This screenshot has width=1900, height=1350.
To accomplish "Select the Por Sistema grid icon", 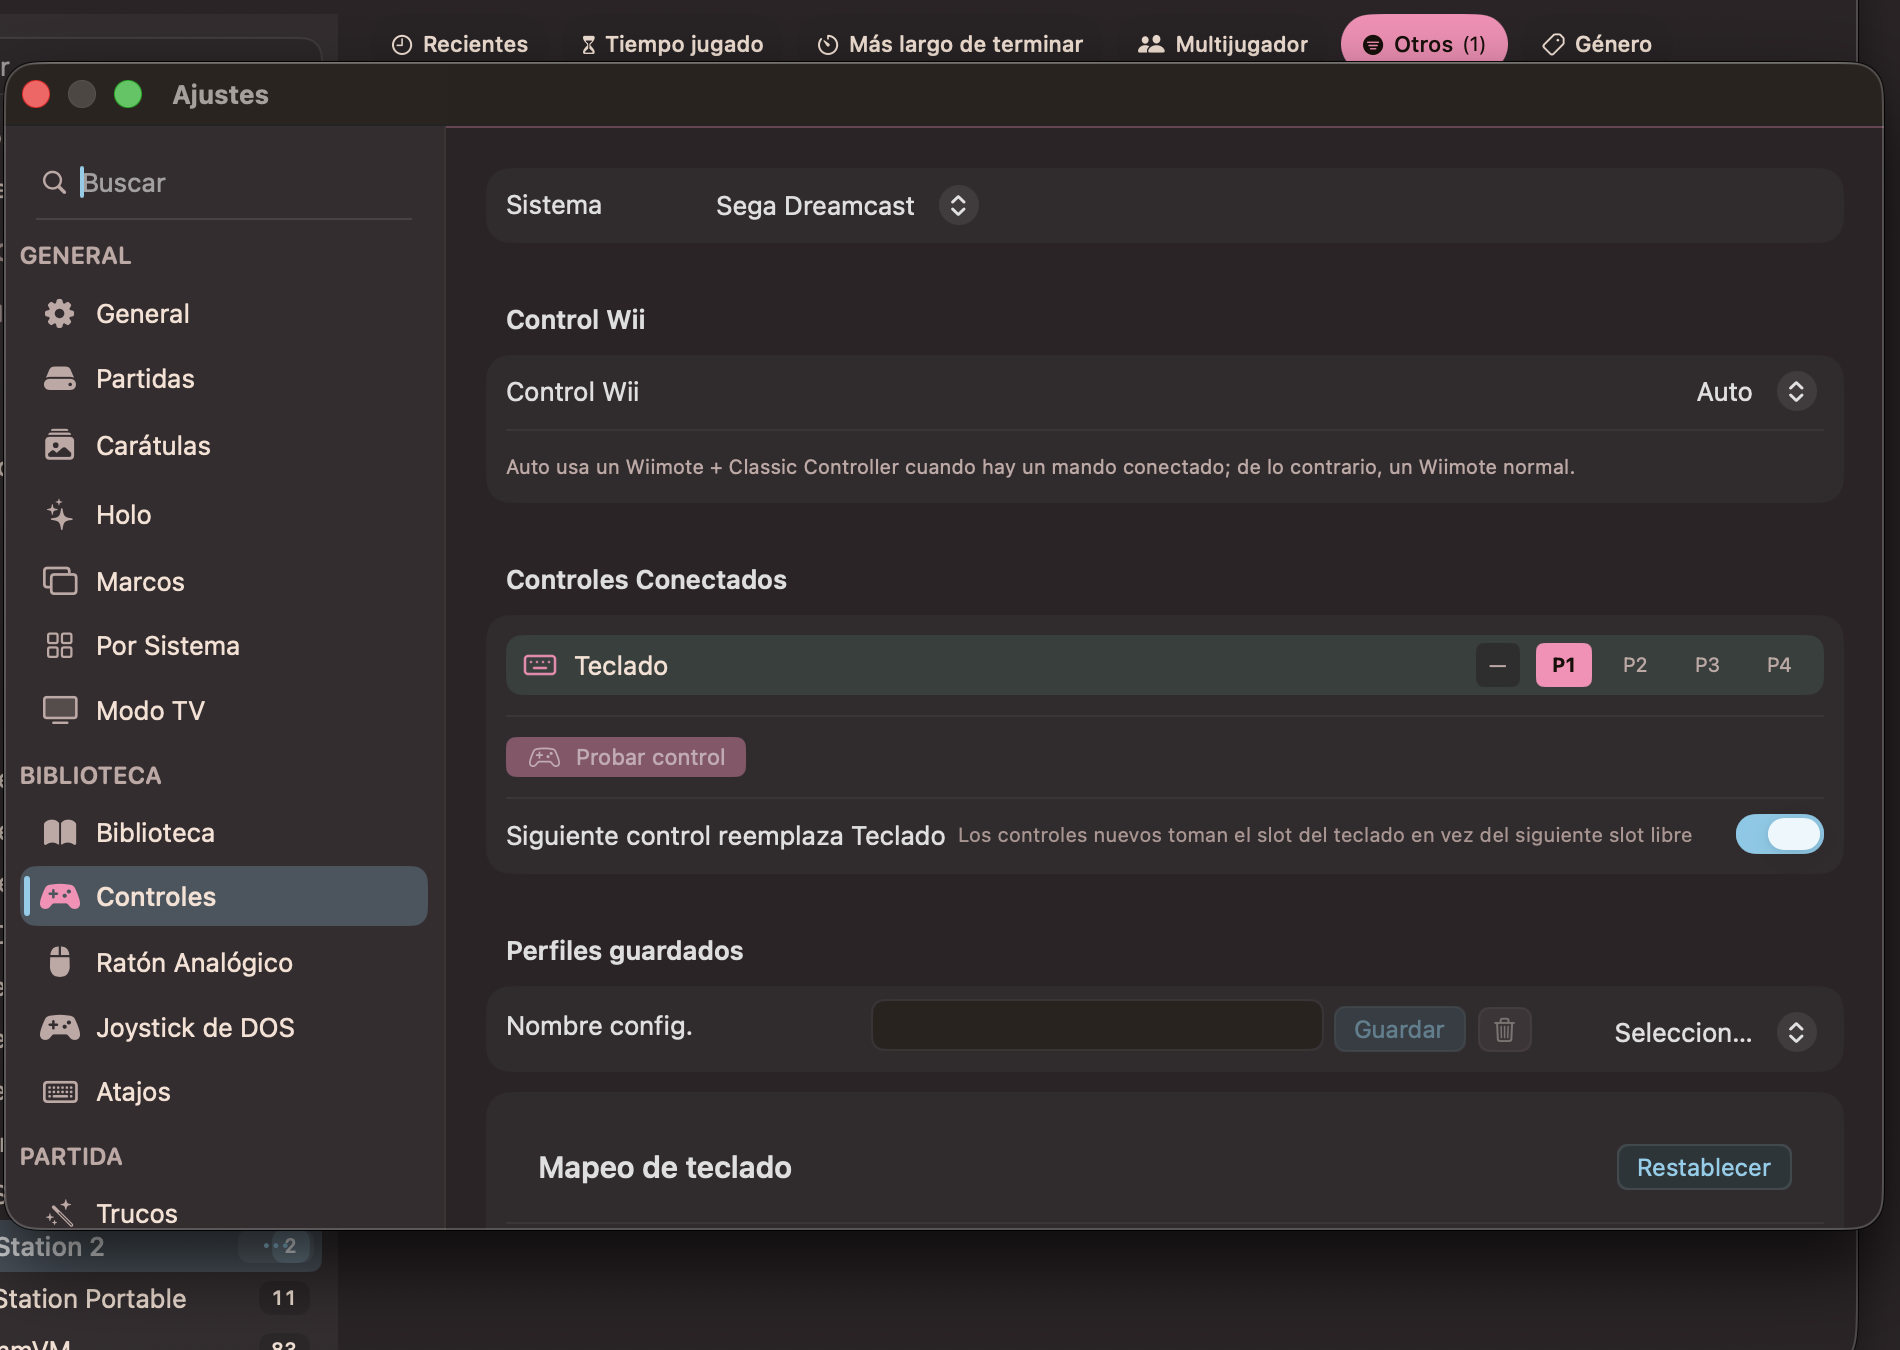I will click(x=60, y=646).
